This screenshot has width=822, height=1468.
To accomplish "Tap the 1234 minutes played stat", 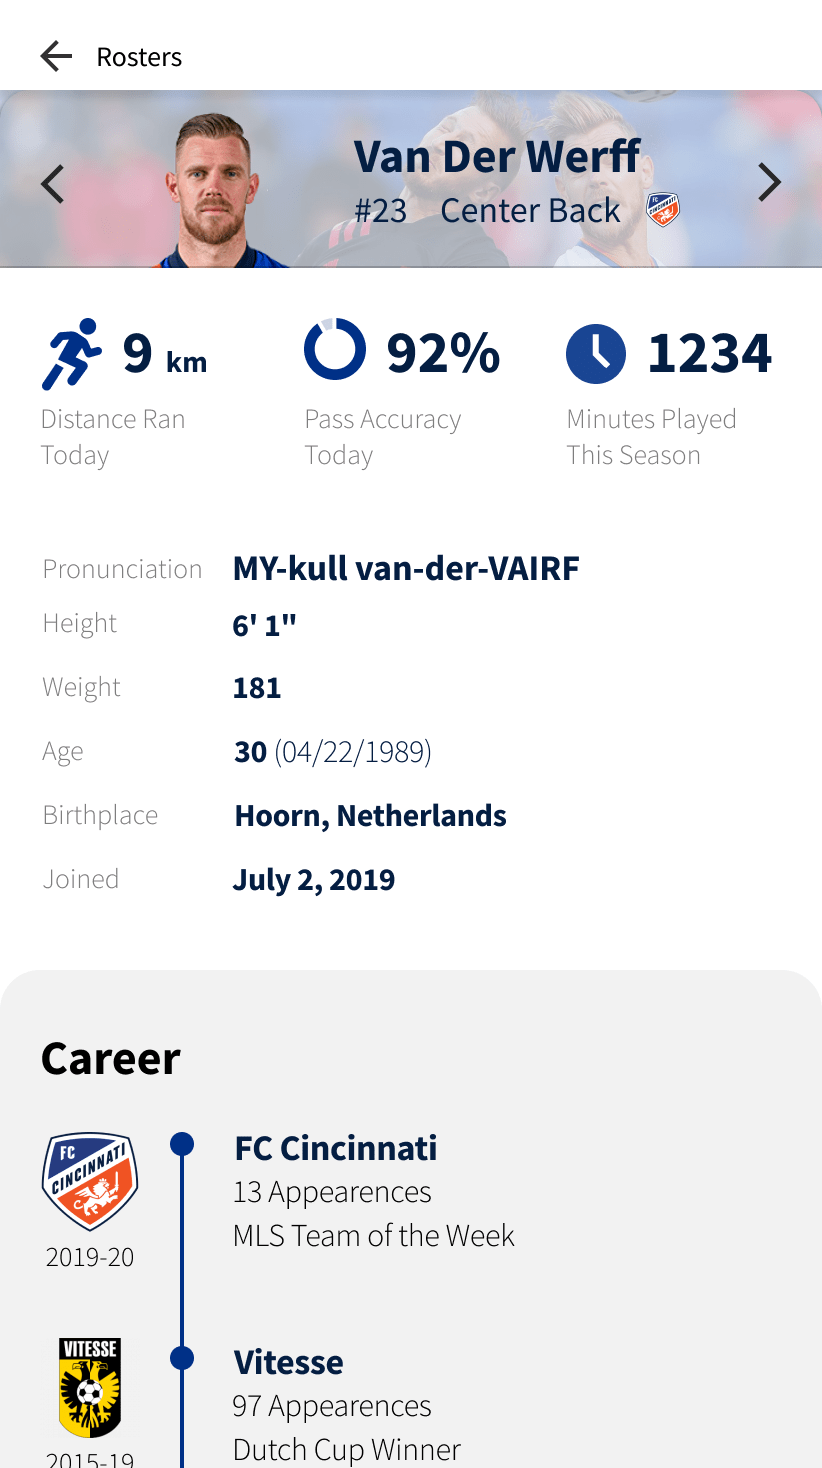I will pos(710,353).
